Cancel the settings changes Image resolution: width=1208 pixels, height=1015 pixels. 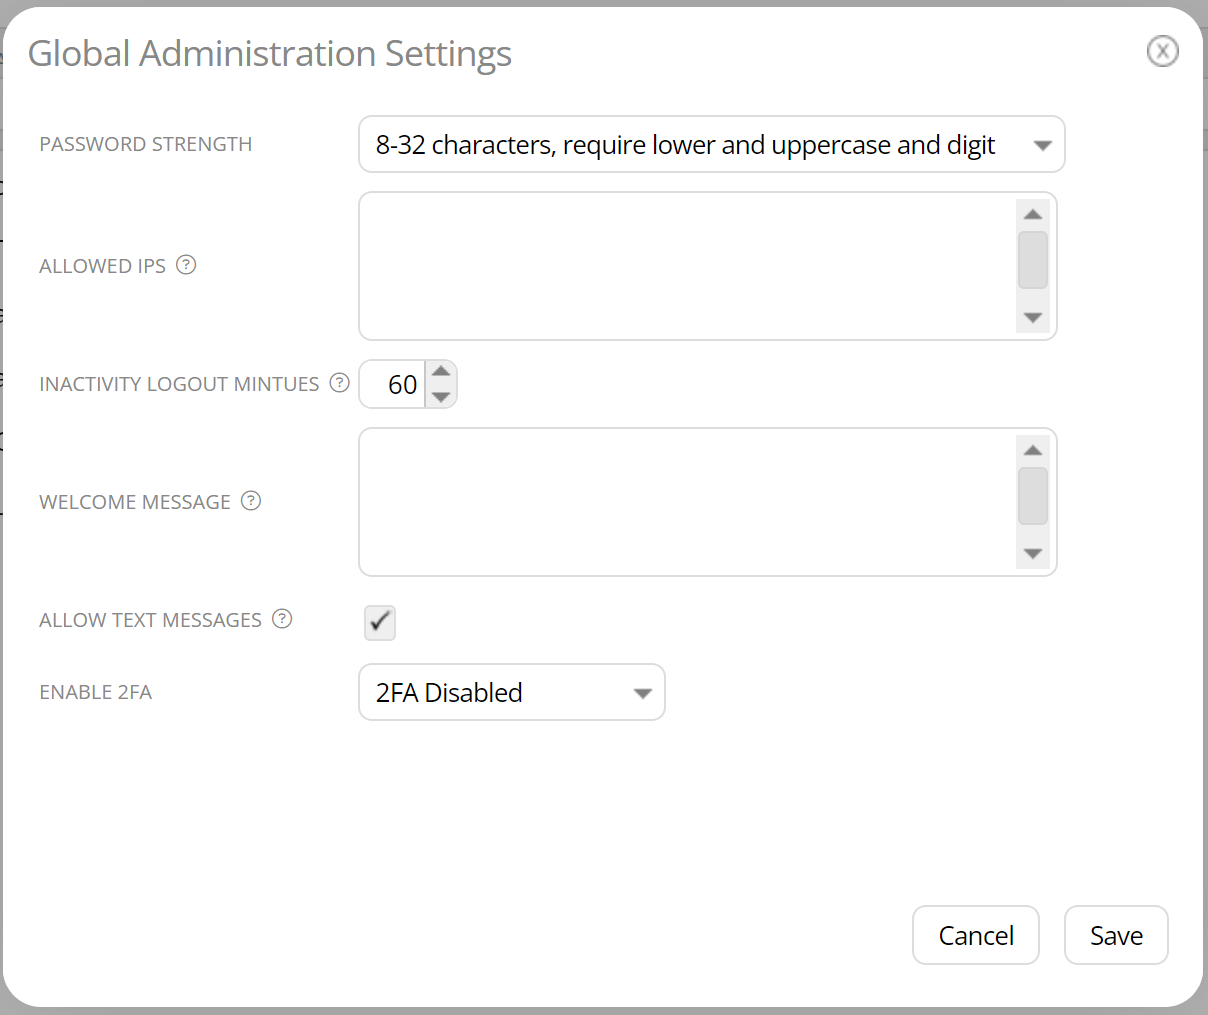[976, 935]
